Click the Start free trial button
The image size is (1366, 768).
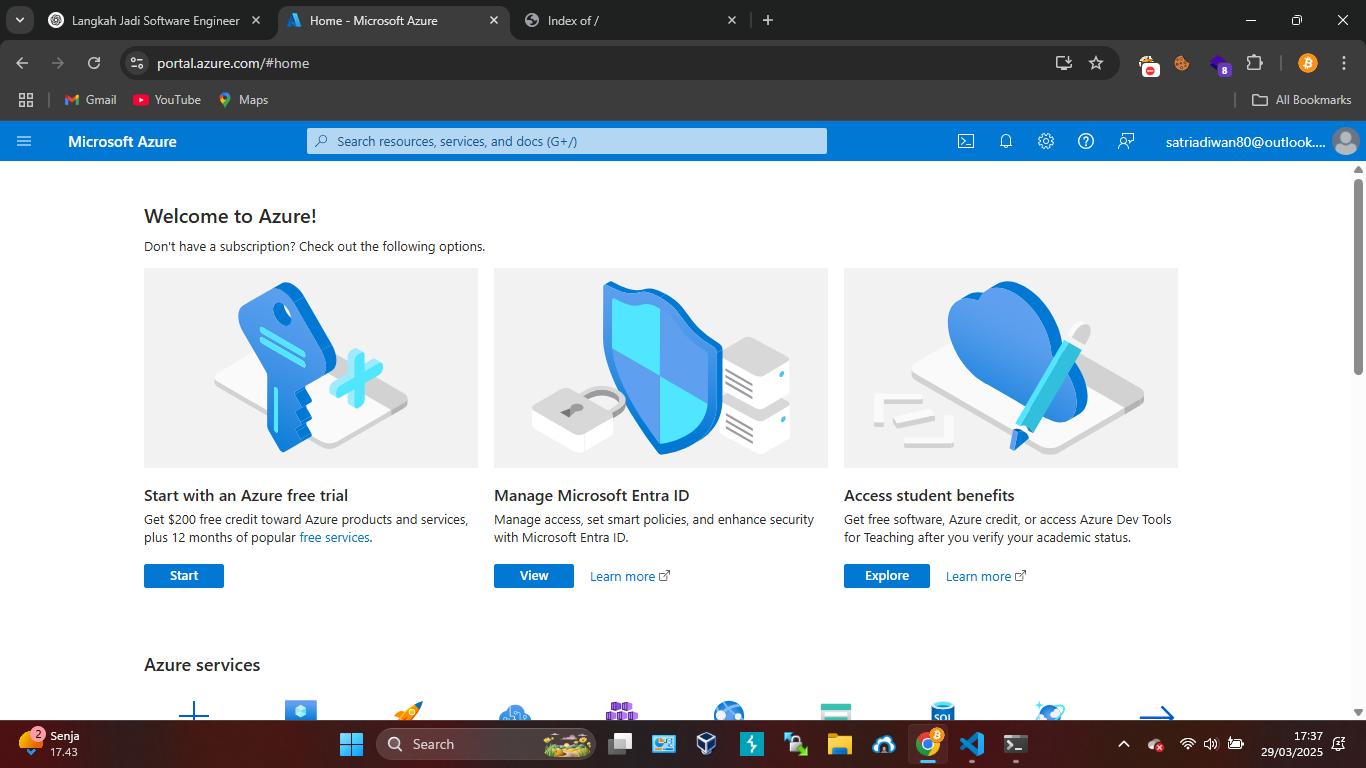tap(184, 576)
